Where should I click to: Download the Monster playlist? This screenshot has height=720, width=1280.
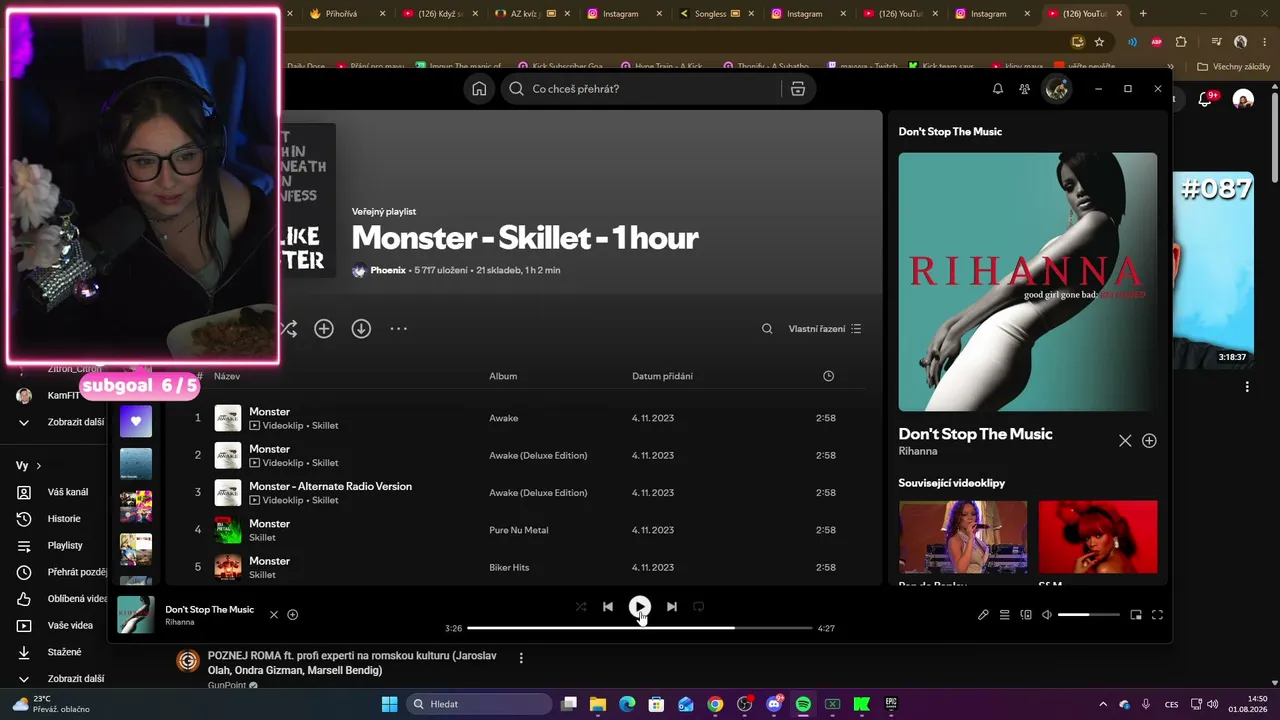coord(361,329)
